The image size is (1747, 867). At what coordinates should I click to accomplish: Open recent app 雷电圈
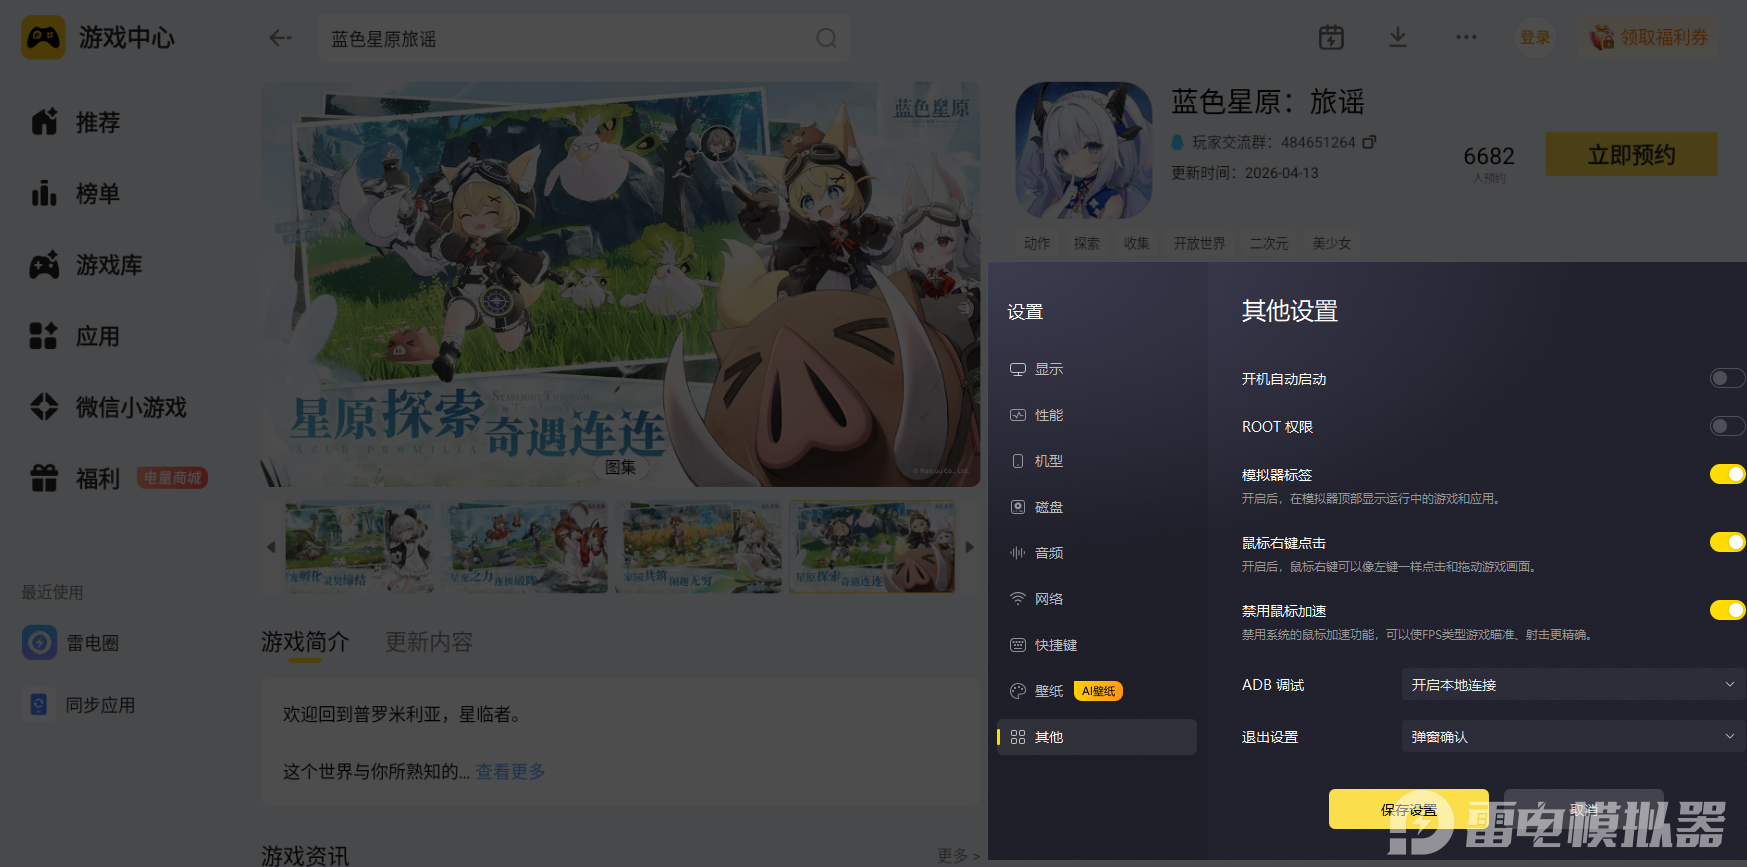(71, 642)
